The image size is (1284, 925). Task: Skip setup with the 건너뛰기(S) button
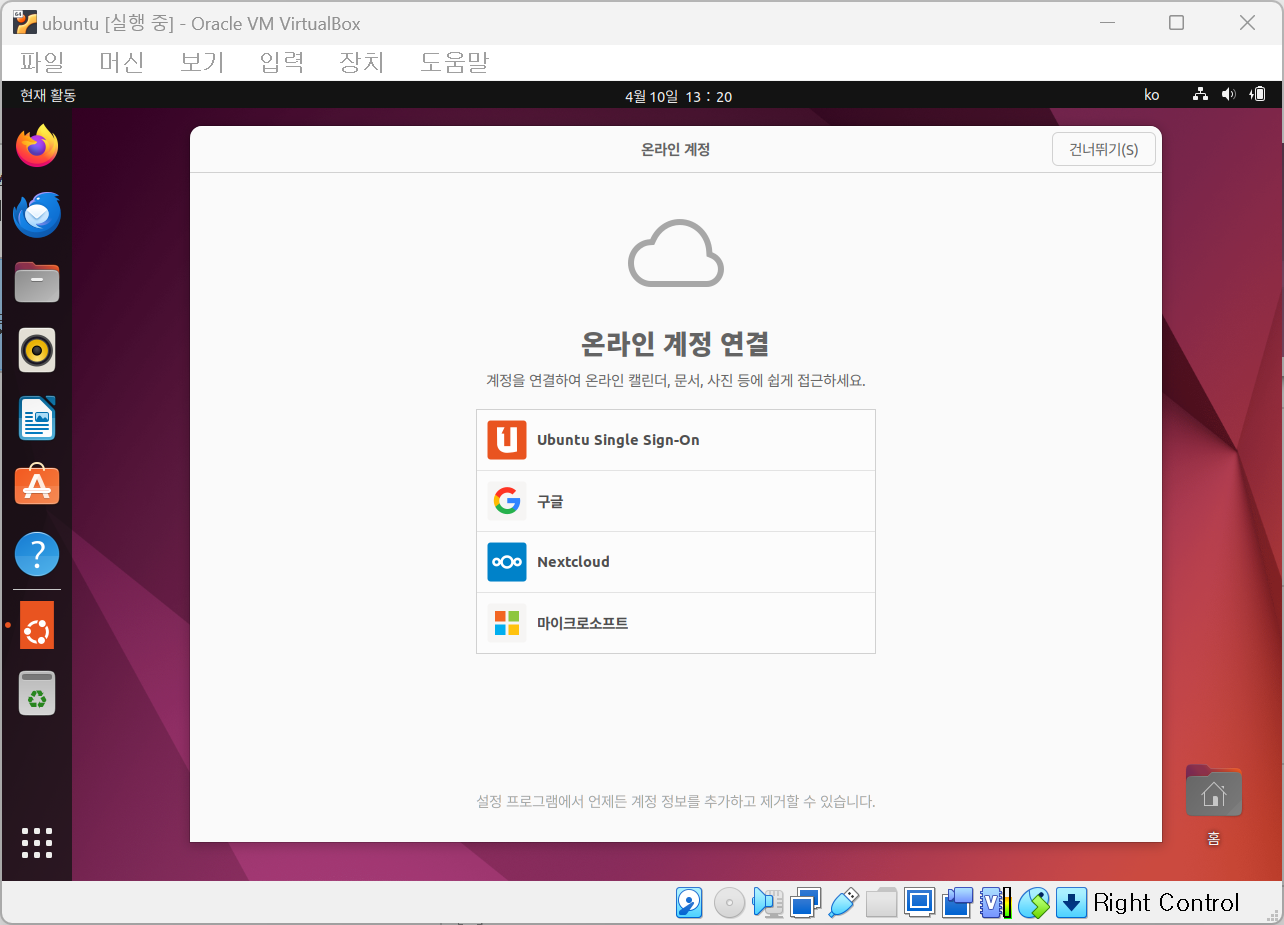1104,150
